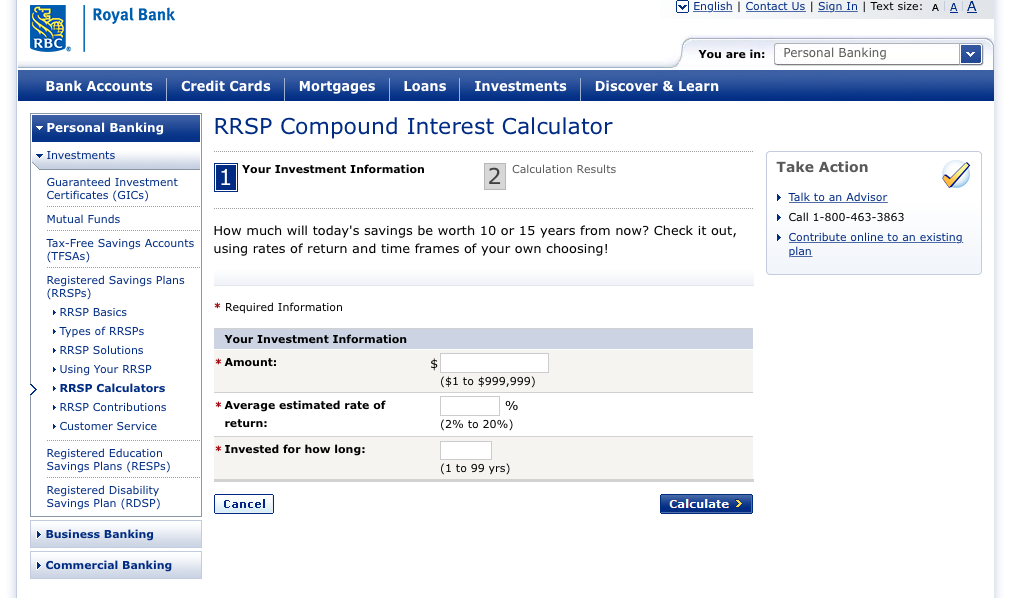1014x598 pixels.
Task: Open Registered Savings Plans (RRSPs)
Action: click(x=116, y=286)
